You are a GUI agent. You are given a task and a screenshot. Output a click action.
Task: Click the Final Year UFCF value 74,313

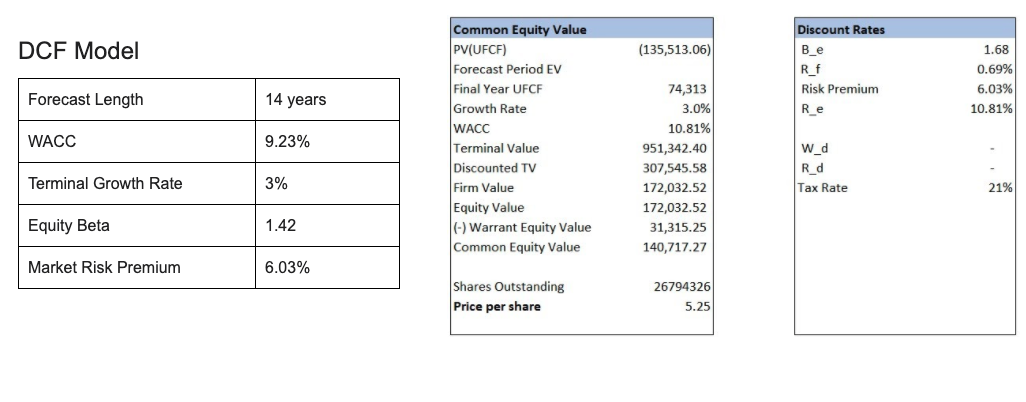pos(687,89)
